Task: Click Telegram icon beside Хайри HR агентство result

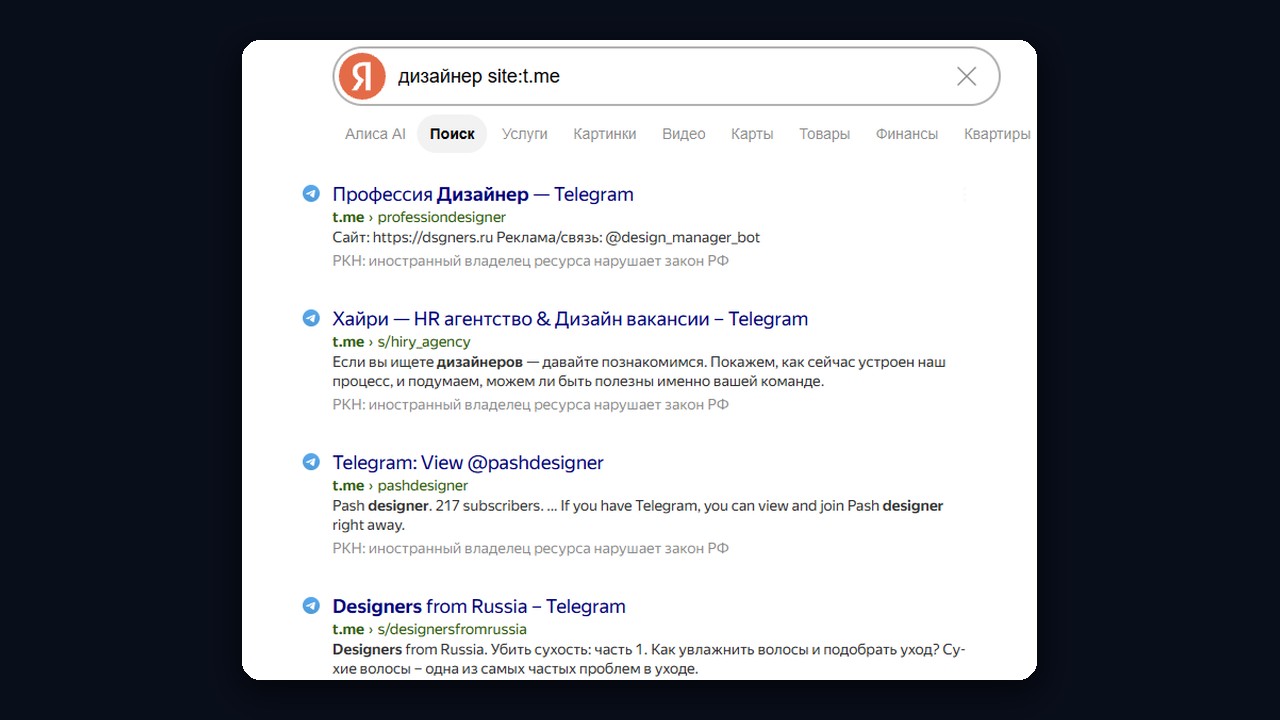Action: tap(311, 319)
